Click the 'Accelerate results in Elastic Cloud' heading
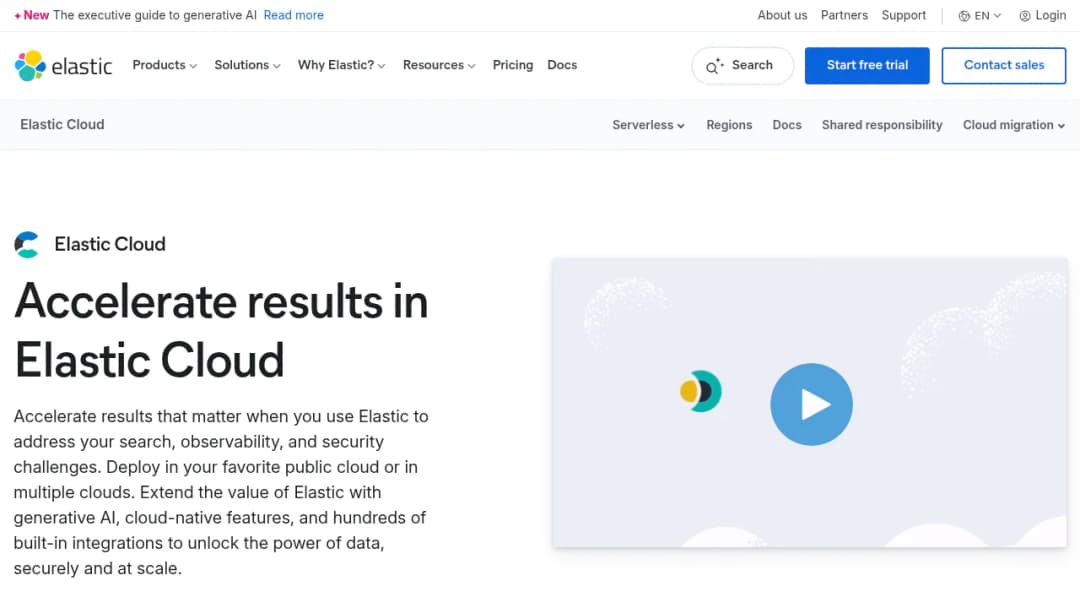 pos(221,331)
